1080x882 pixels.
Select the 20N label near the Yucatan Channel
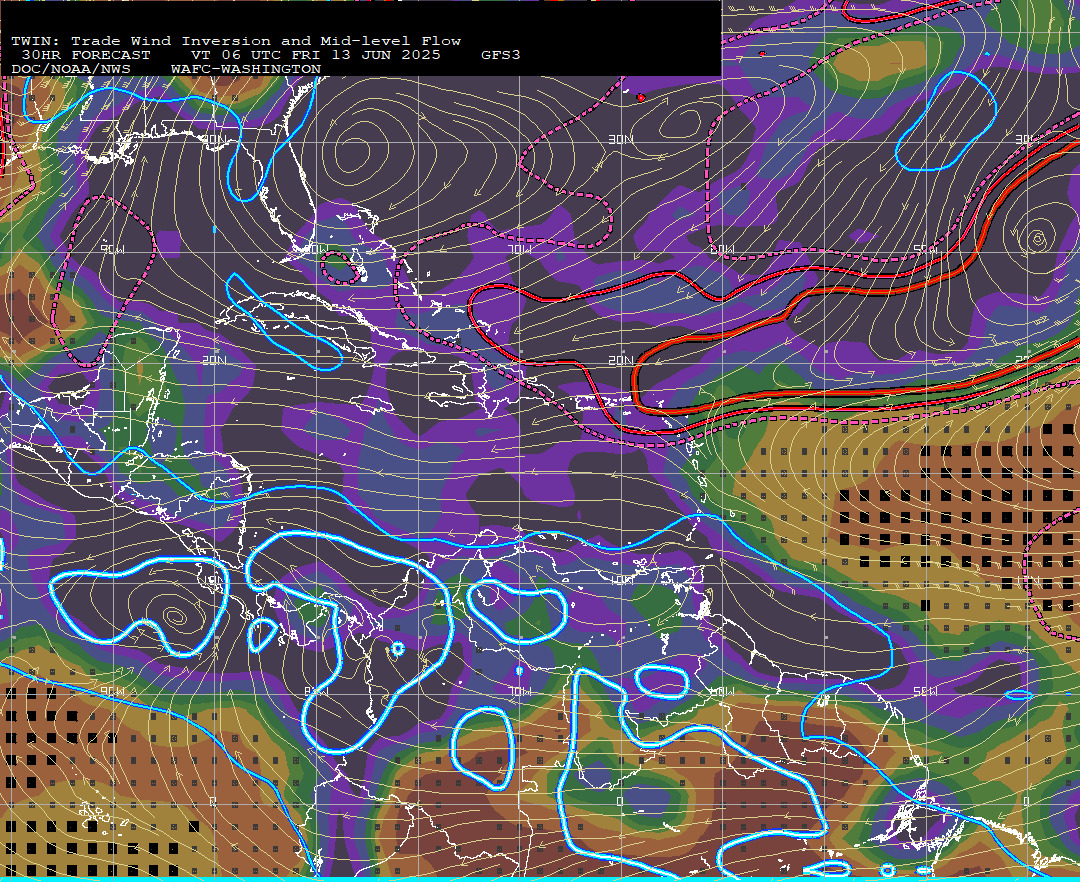point(214,360)
